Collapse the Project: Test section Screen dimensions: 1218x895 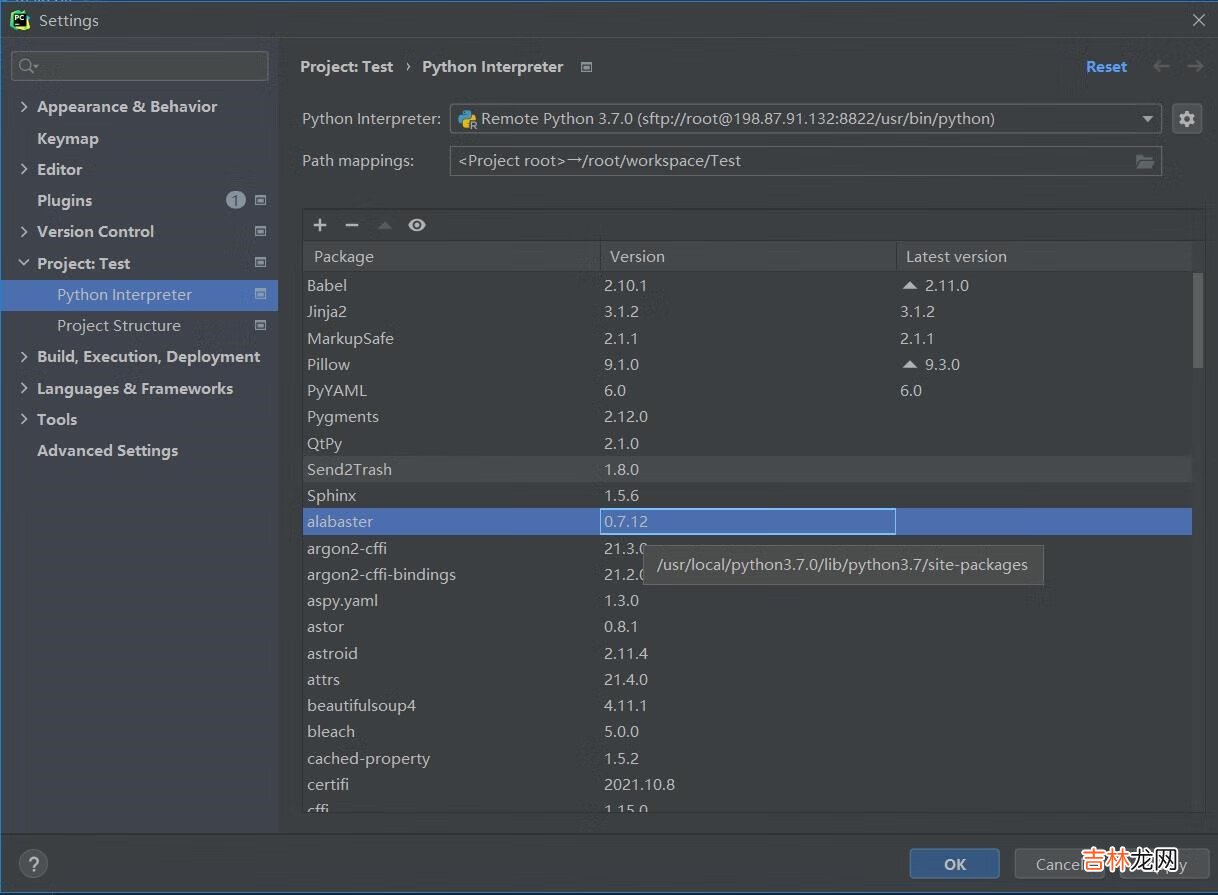(x=24, y=263)
